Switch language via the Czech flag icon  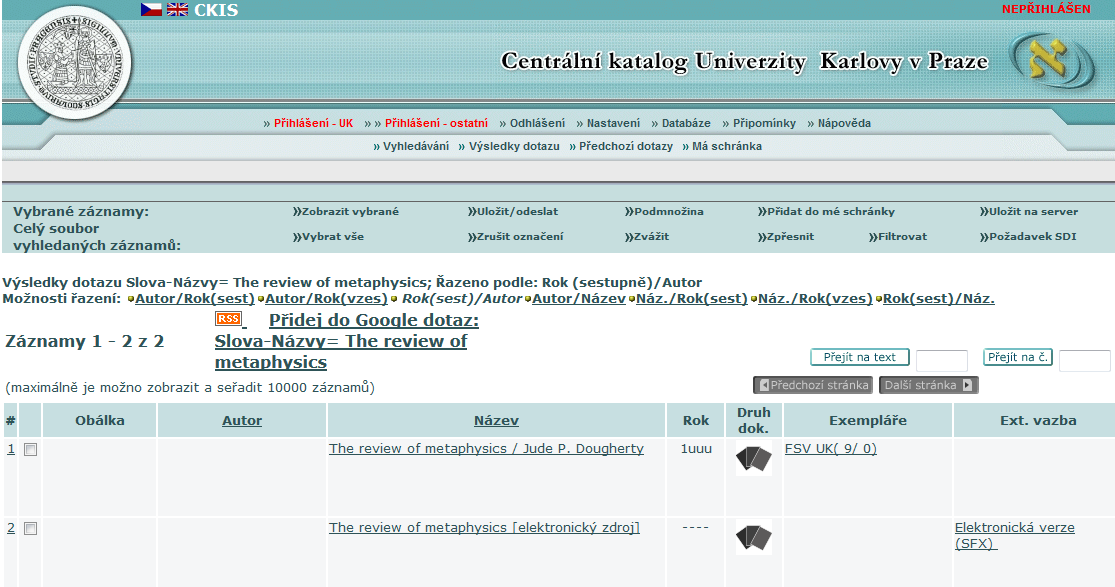151,9
